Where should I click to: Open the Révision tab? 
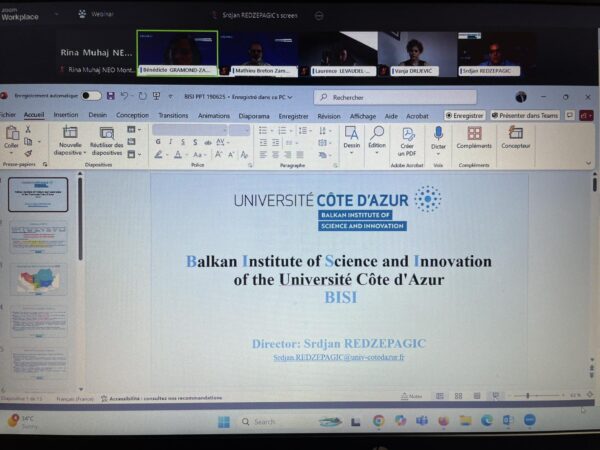(x=329, y=116)
